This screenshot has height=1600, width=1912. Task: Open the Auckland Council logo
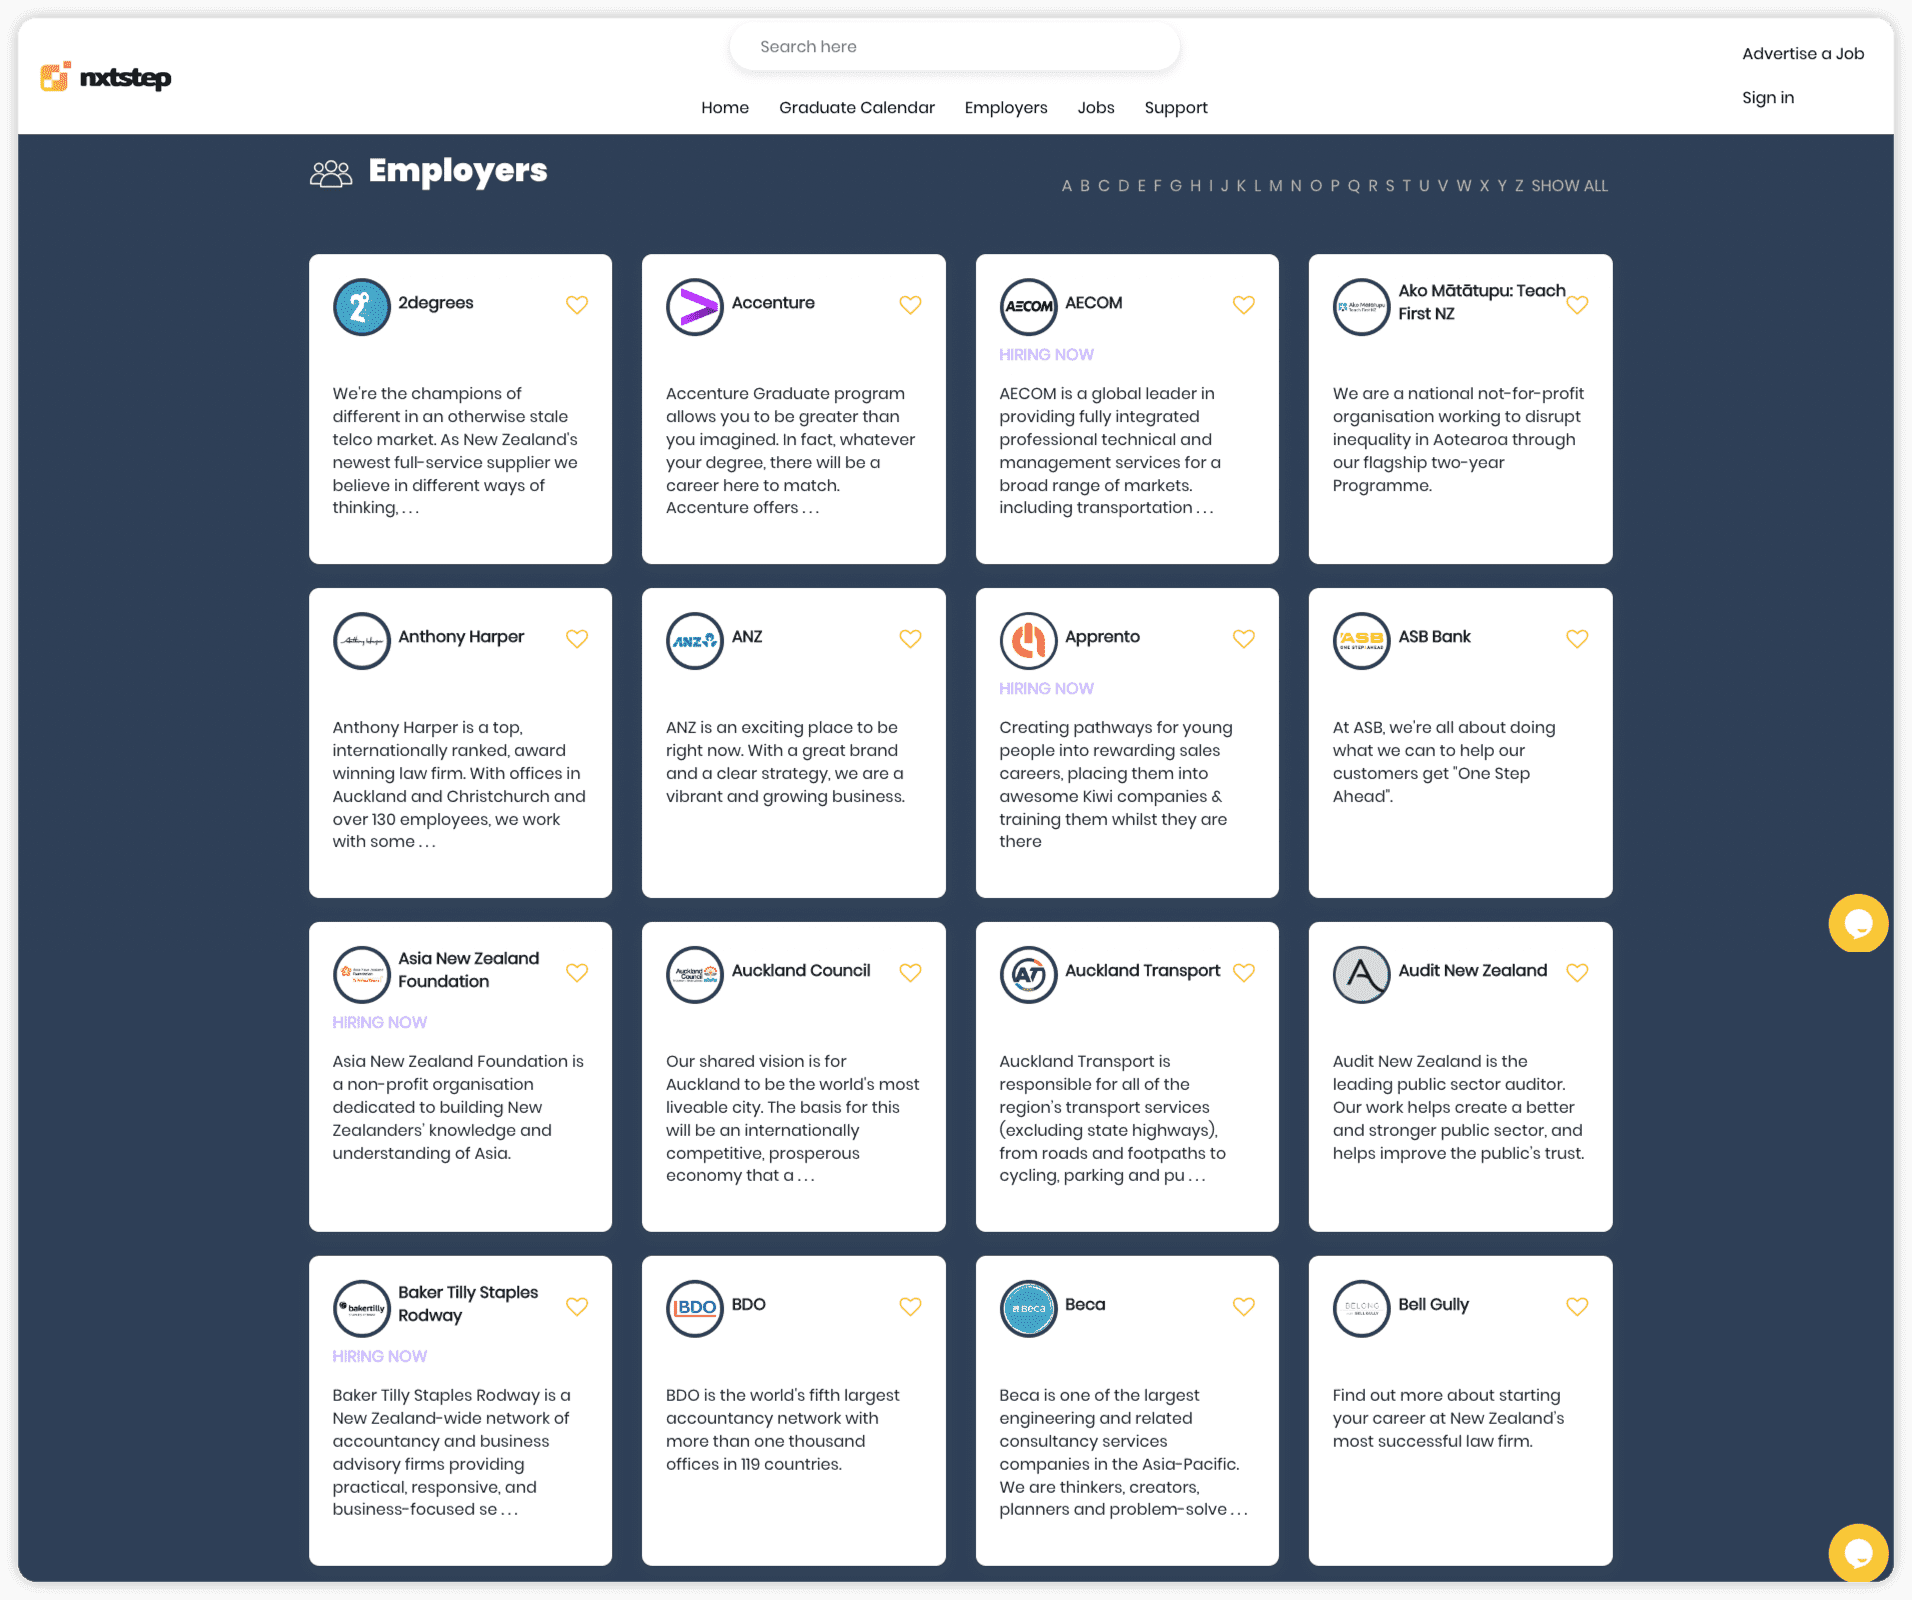695,975
